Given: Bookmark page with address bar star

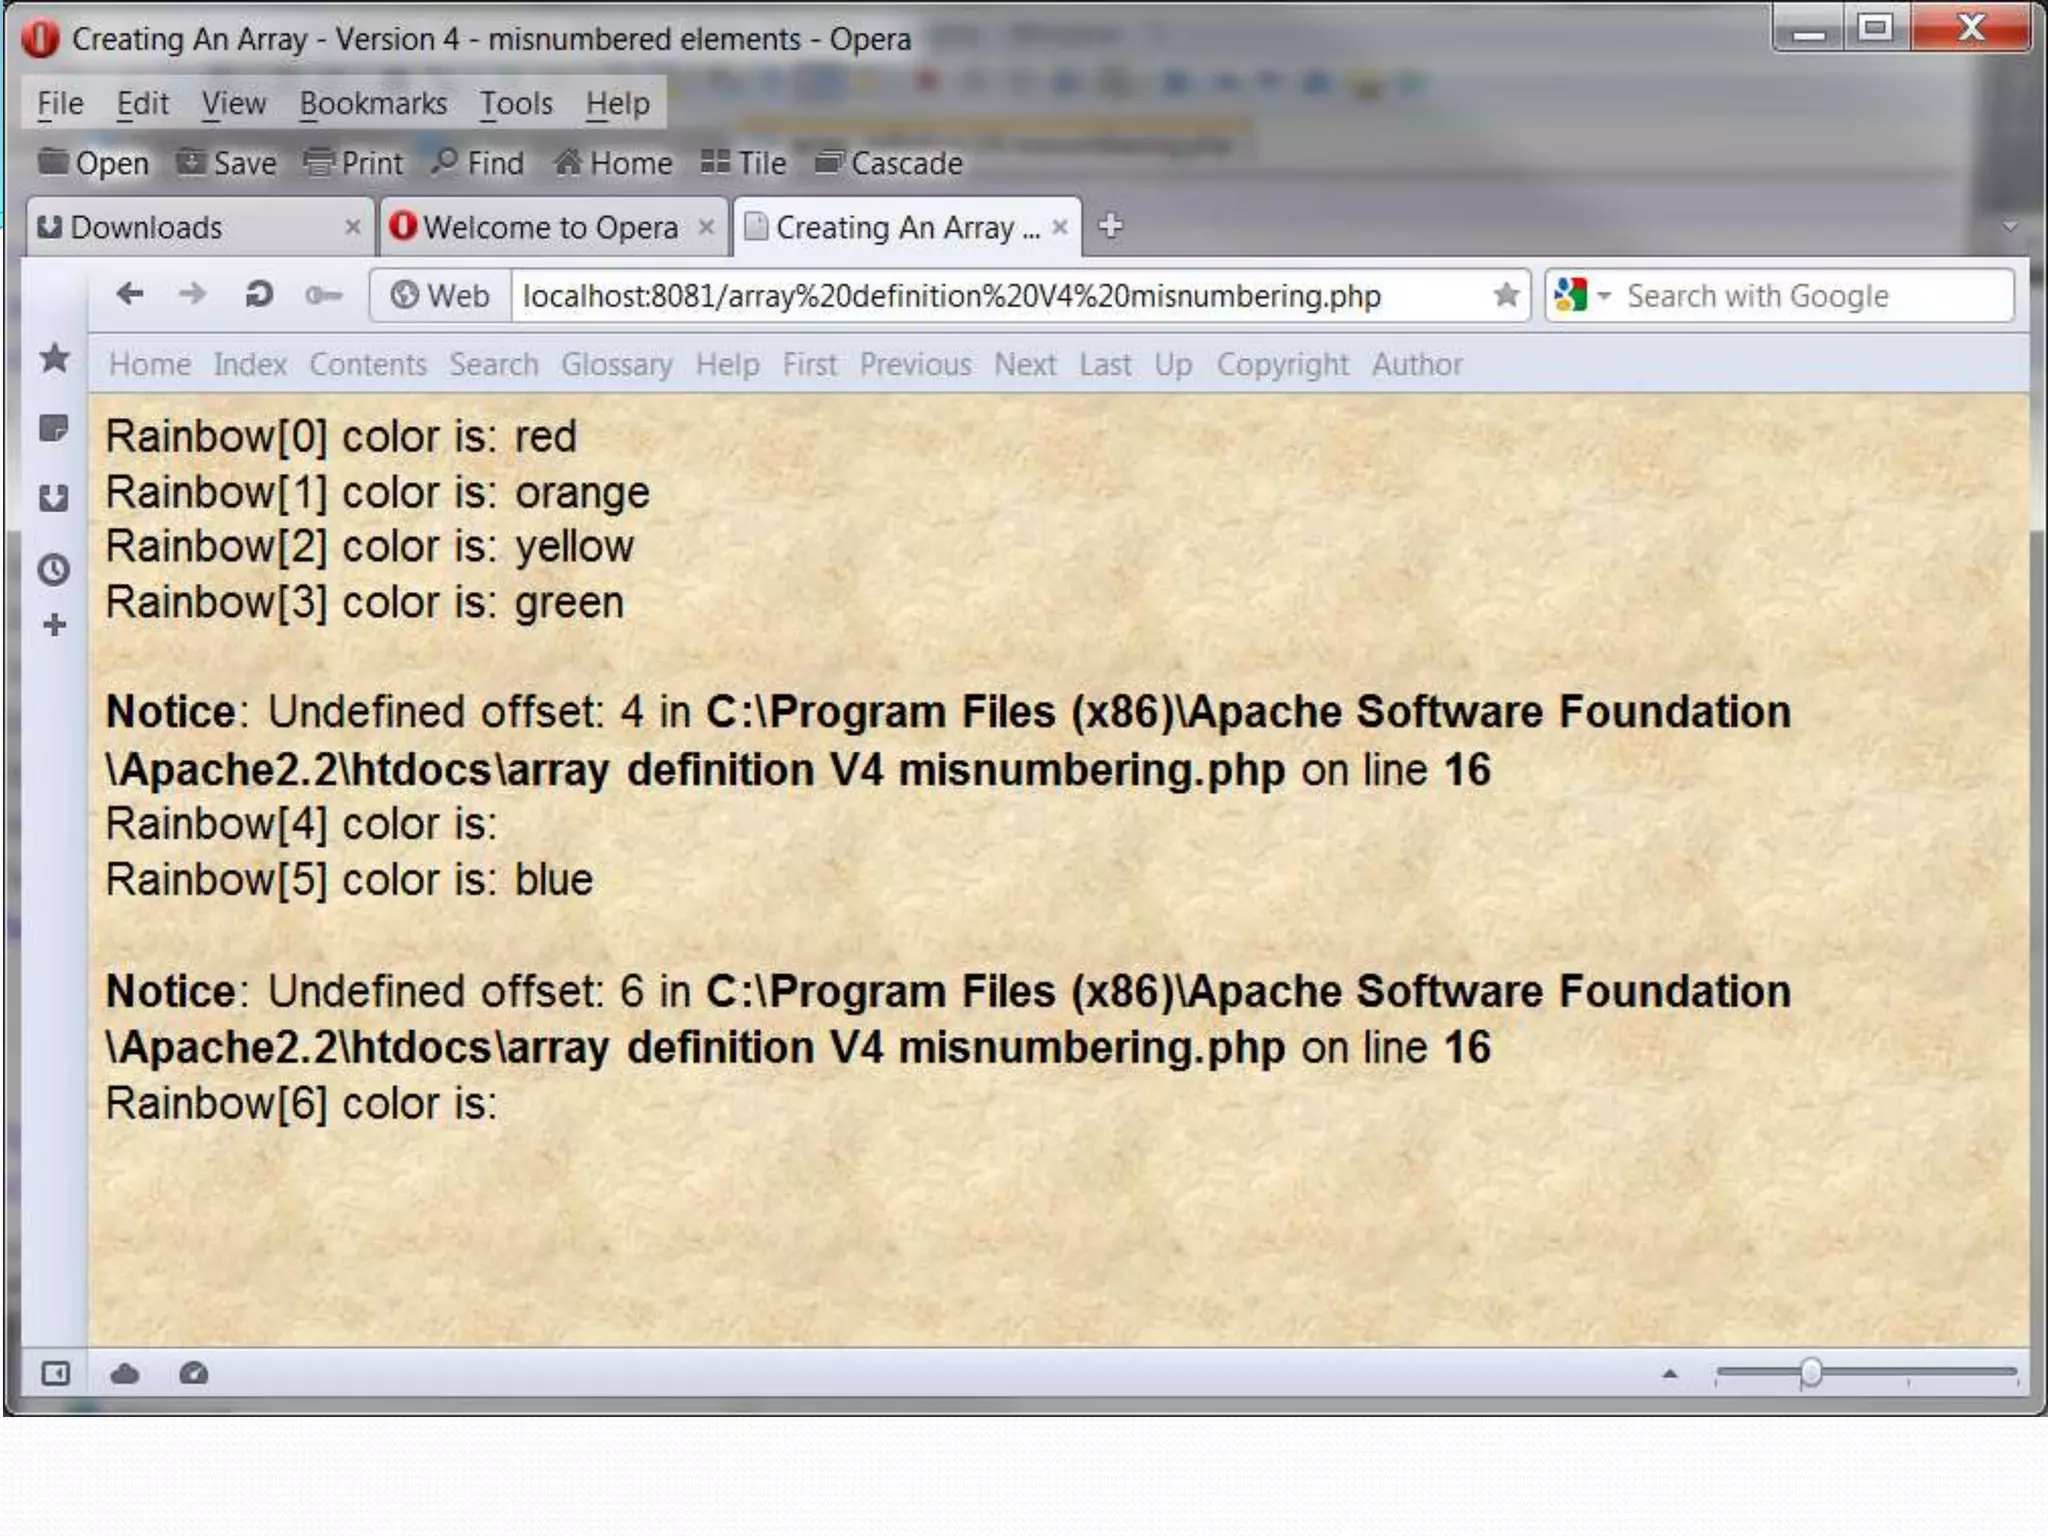Looking at the screenshot, I should 1506,295.
